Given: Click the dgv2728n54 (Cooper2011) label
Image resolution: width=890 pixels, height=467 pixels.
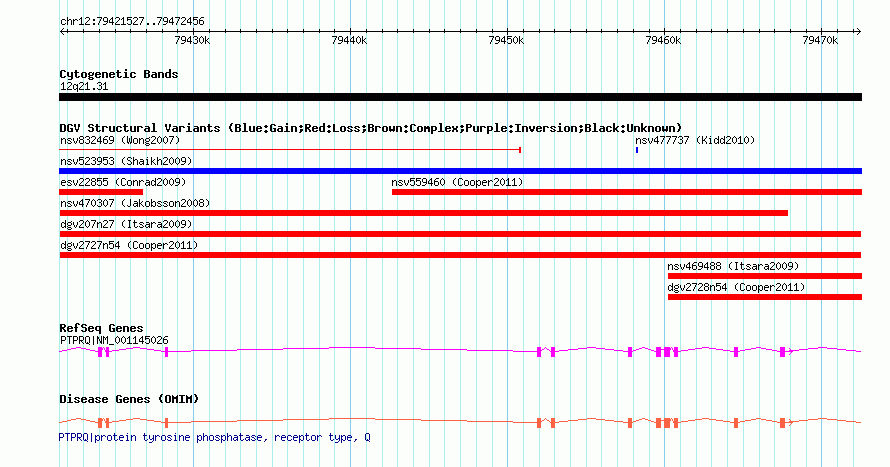Looking at the screenshot, I should click(736, 287).
